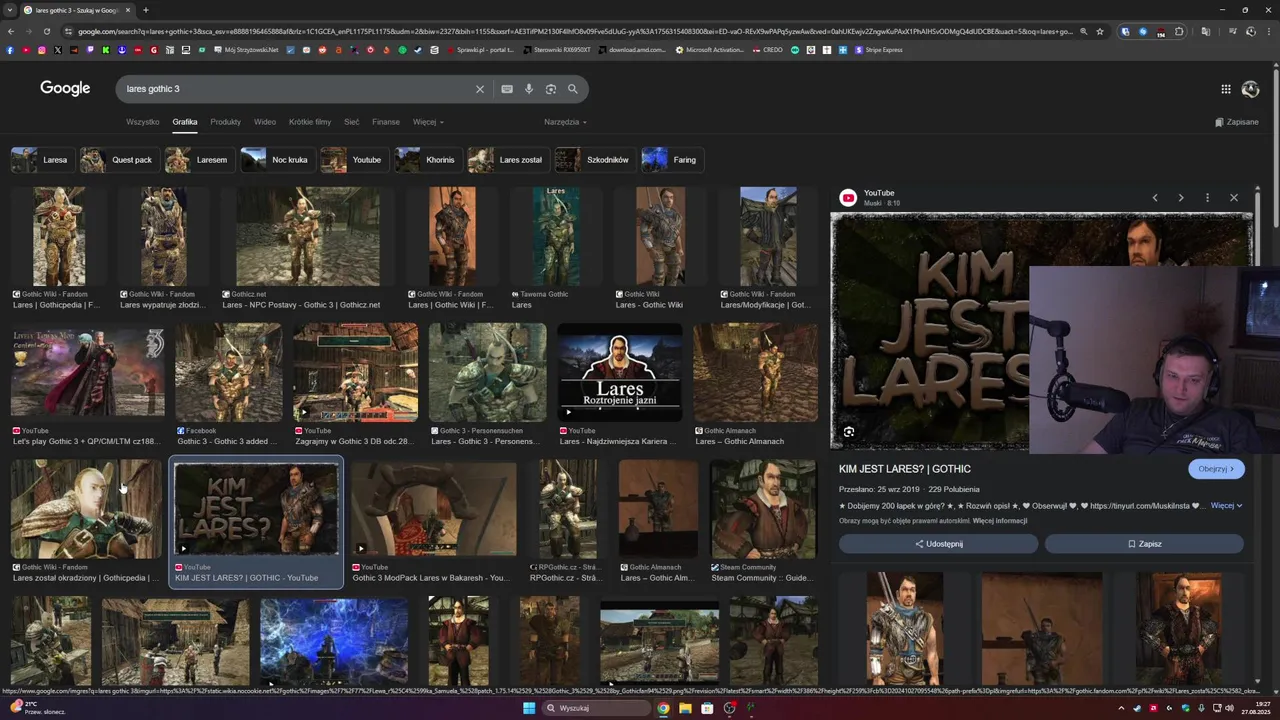Open saved items via Zapisane

1237,122
